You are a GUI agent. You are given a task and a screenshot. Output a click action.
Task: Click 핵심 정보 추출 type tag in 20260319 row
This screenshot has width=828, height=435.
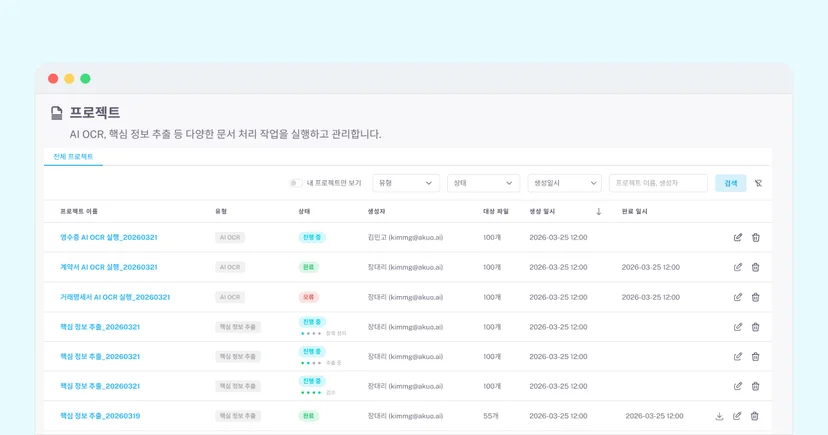pyautogui.click(x=238, y=416)
